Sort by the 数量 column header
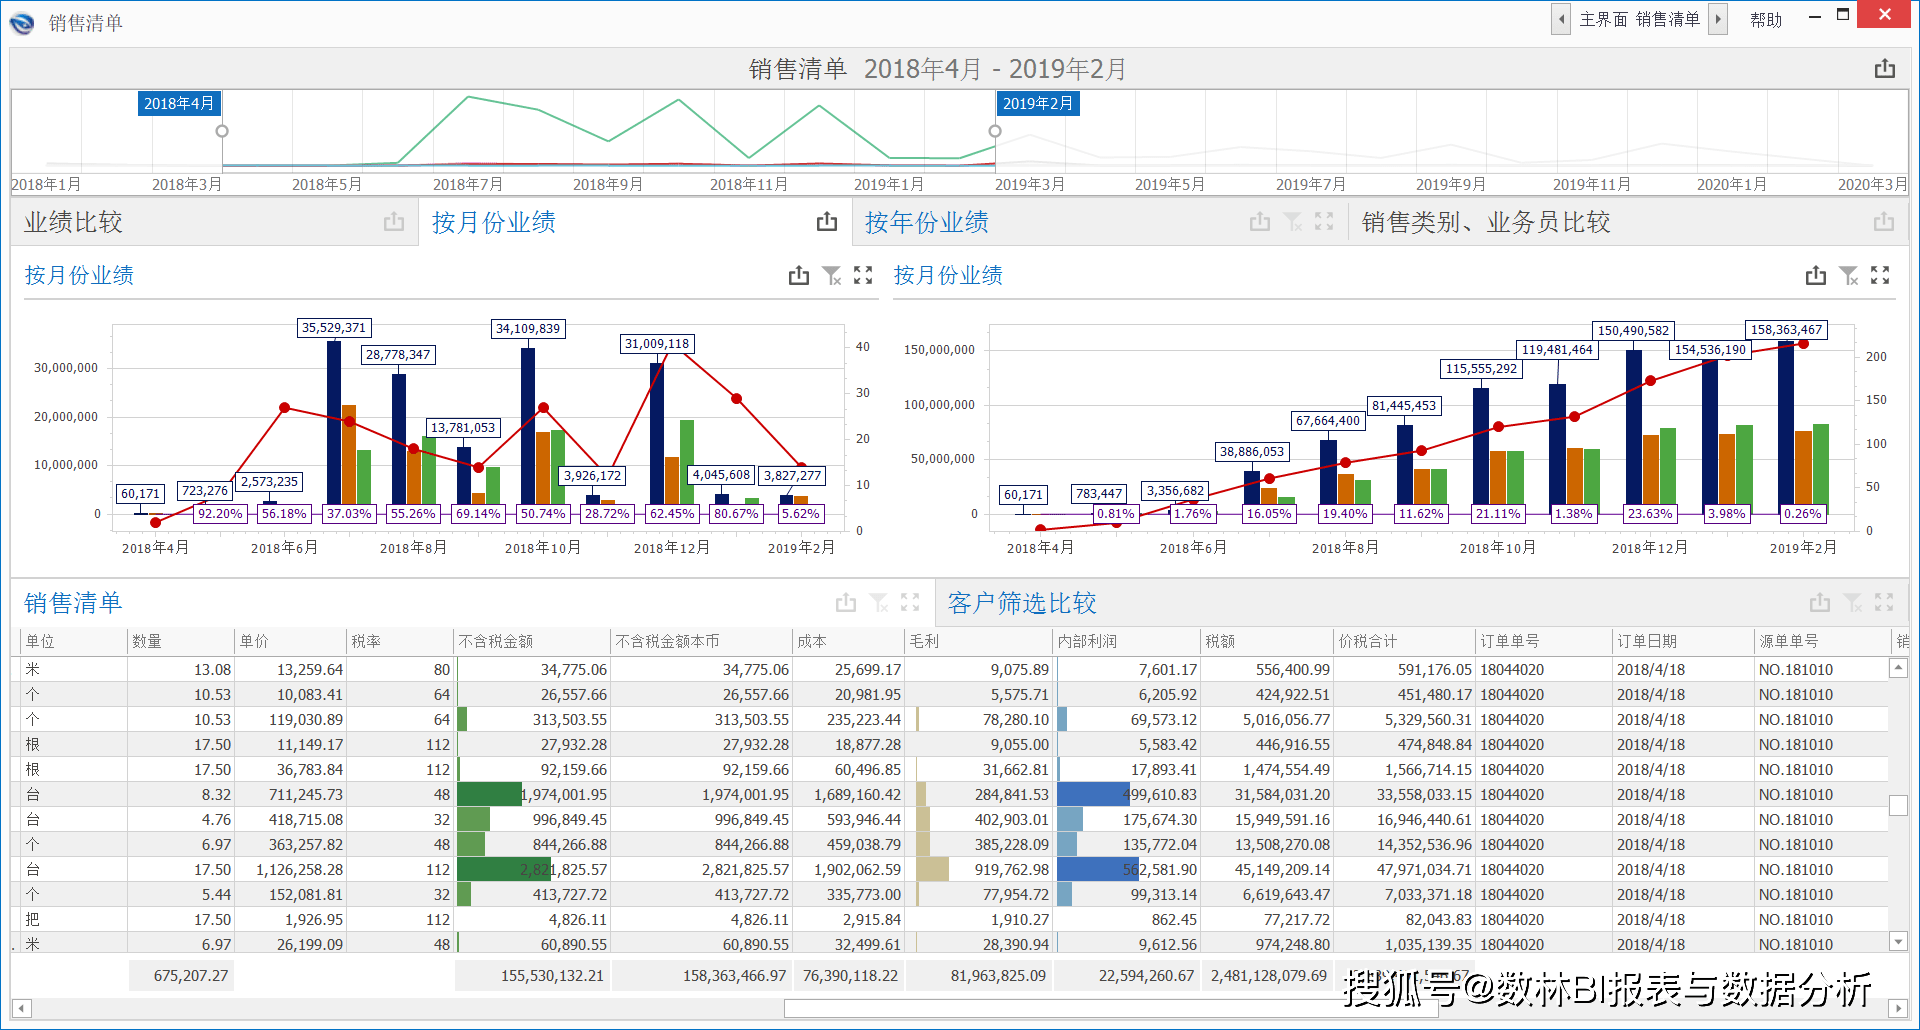Image resolution: width=1920 pixels, height=1030 pixels. pyautogui.click(x=181, y=641)
